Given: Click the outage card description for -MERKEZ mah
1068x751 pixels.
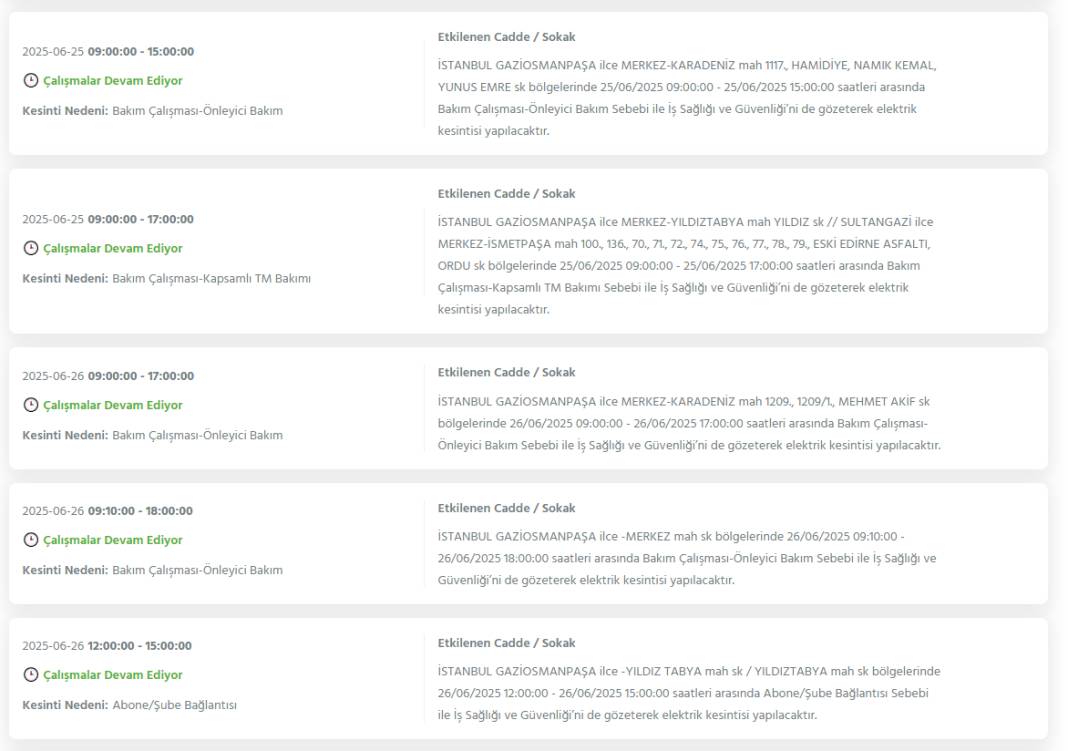Looking at the screenshot, I should point(687,558).
